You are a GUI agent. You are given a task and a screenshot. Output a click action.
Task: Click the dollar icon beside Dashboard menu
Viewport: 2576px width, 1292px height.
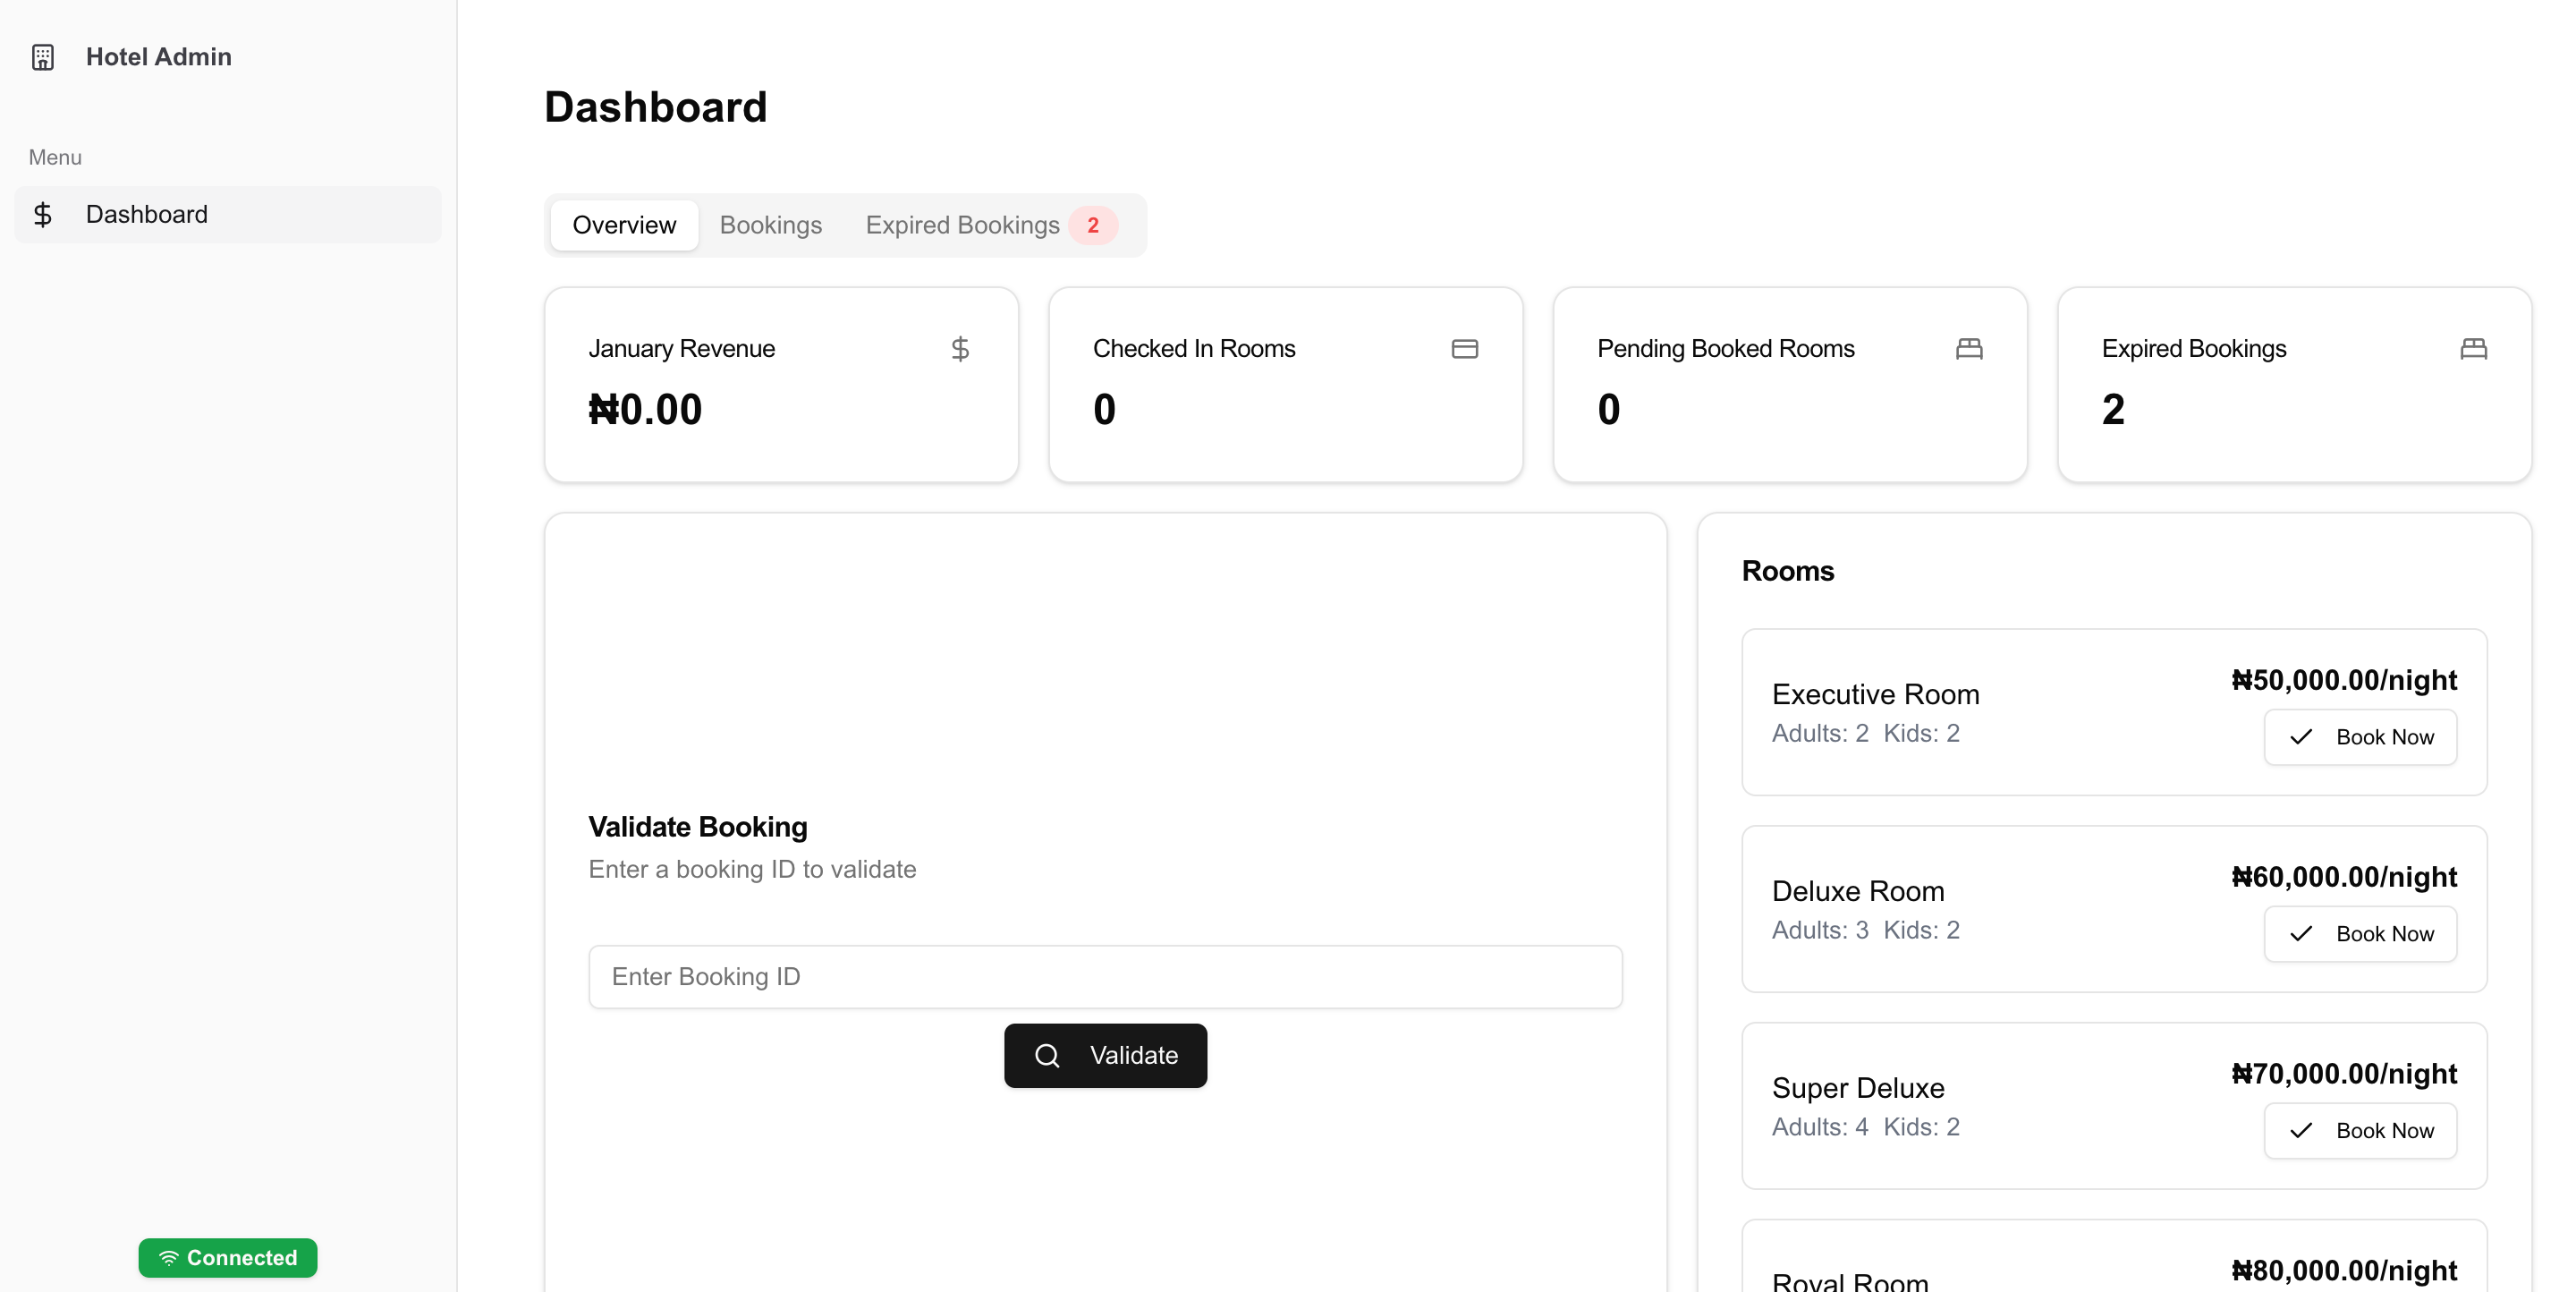[x=43, y=214]
